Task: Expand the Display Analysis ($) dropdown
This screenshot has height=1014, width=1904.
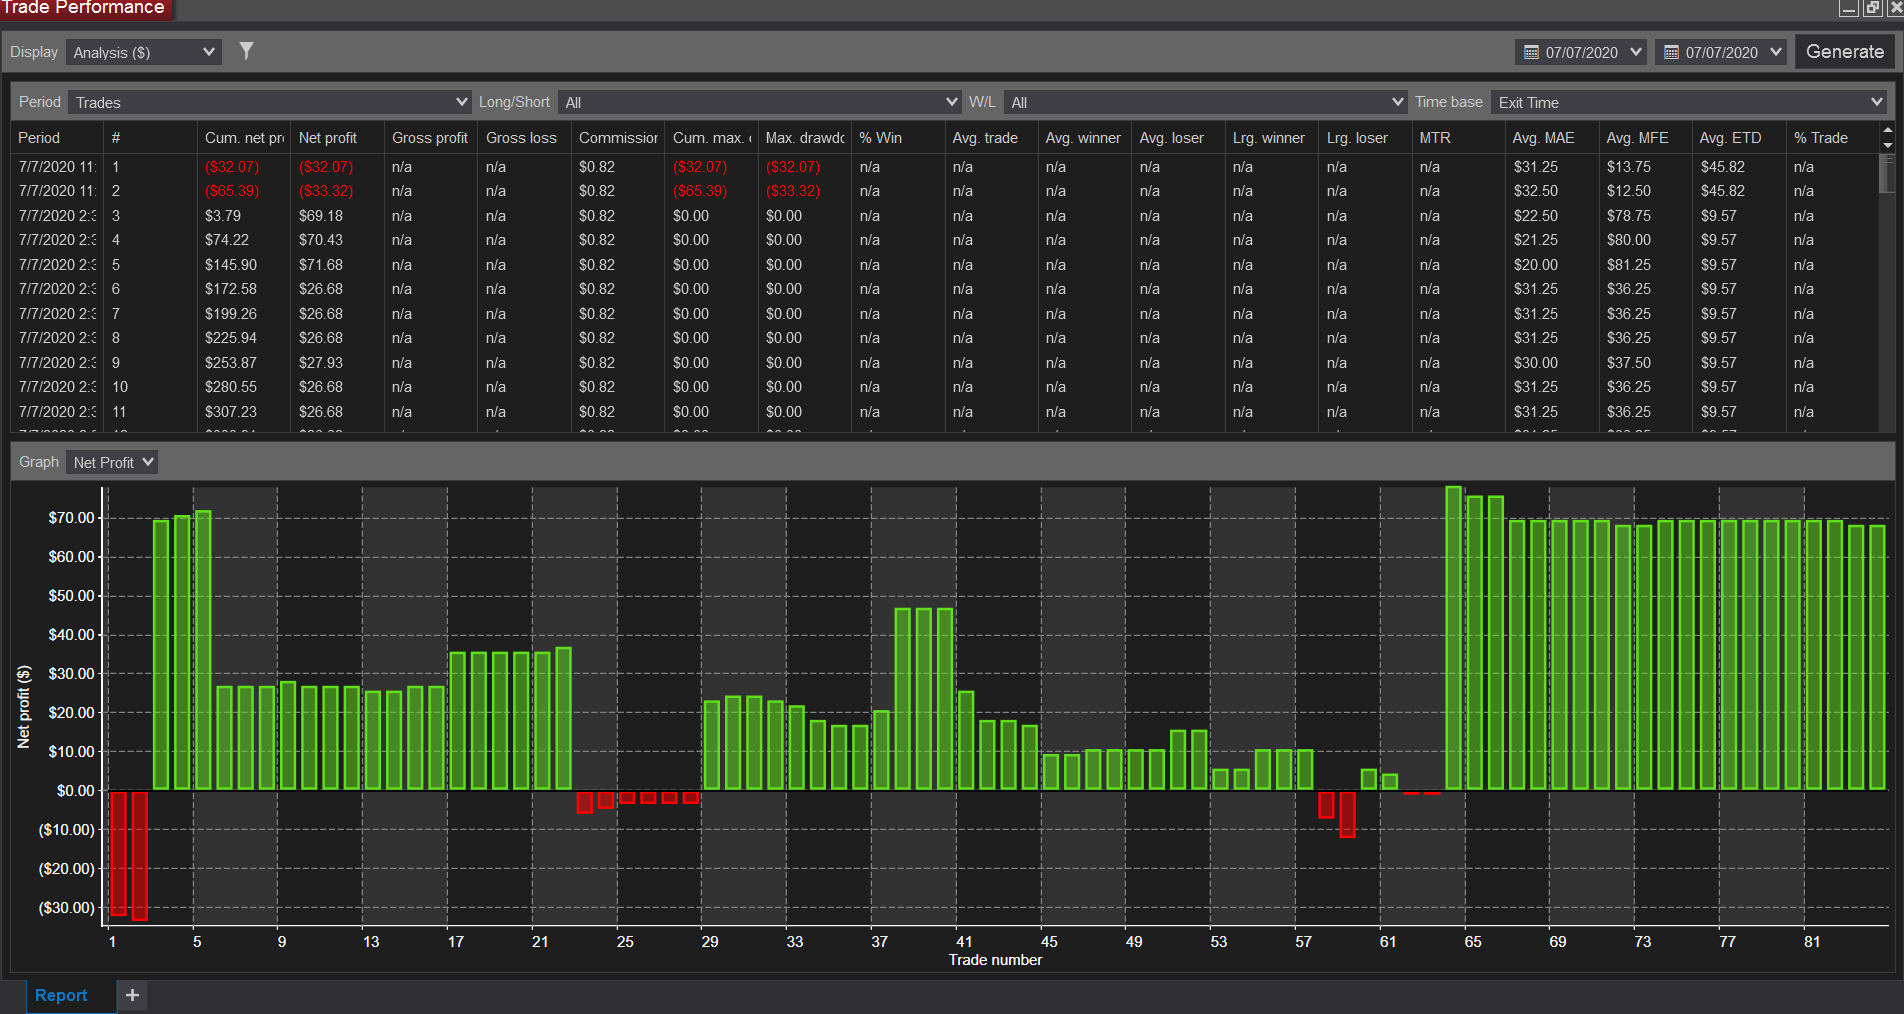Action: (144, 52)
